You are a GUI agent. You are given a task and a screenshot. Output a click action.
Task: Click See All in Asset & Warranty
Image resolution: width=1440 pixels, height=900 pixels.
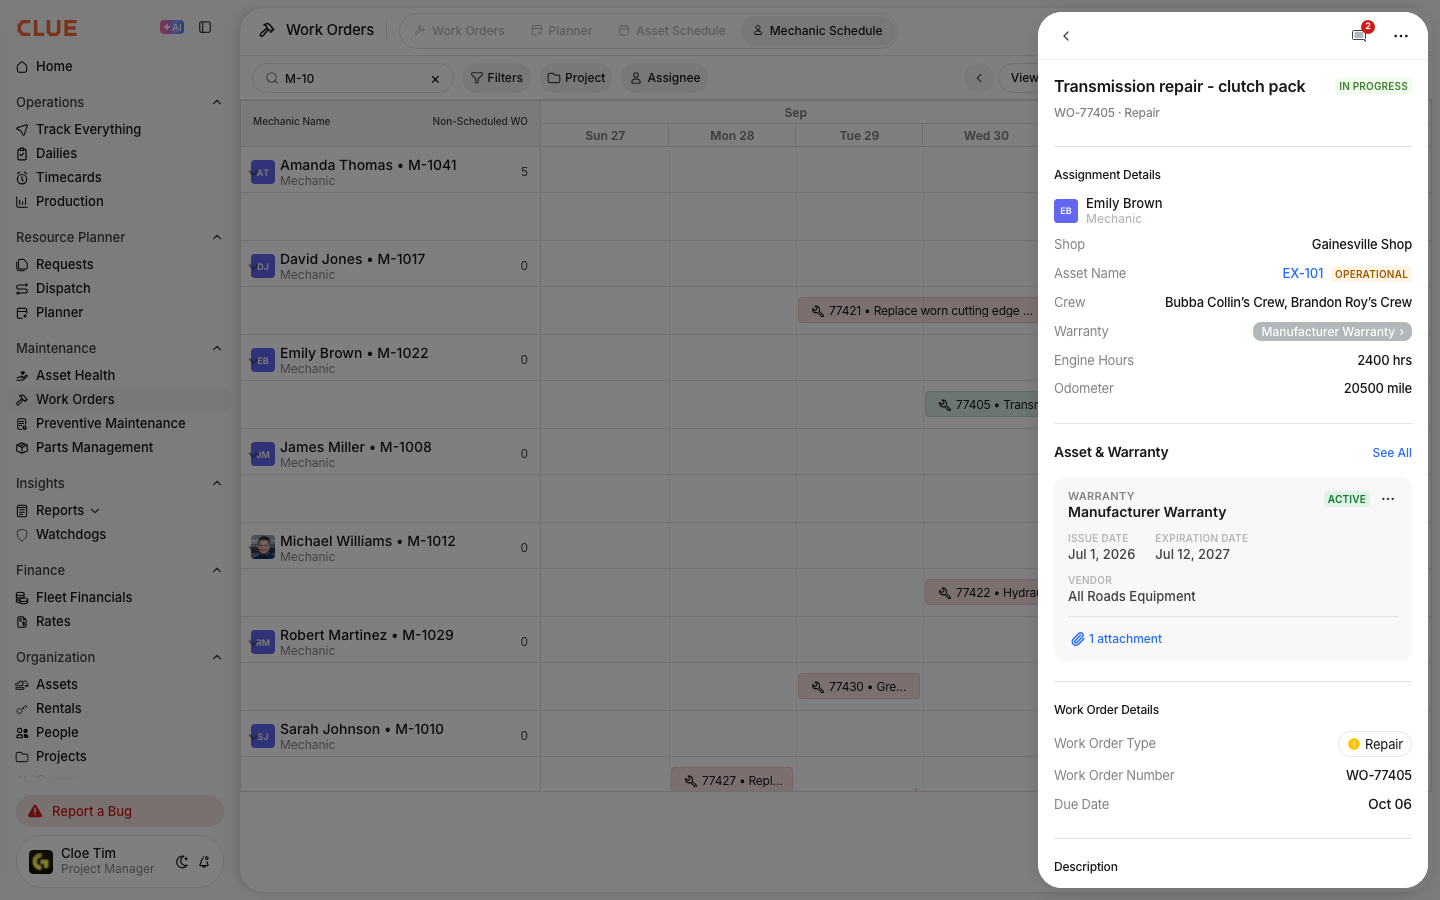pos(1392,453)
